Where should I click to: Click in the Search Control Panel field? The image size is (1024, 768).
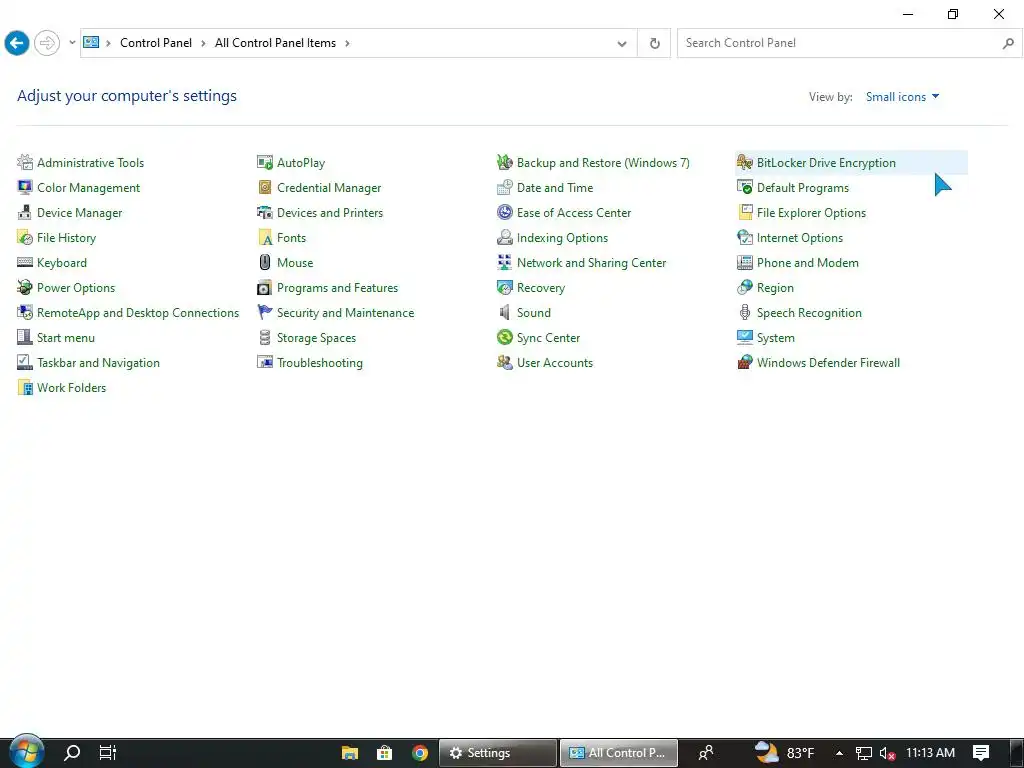(x=839, y=43)
